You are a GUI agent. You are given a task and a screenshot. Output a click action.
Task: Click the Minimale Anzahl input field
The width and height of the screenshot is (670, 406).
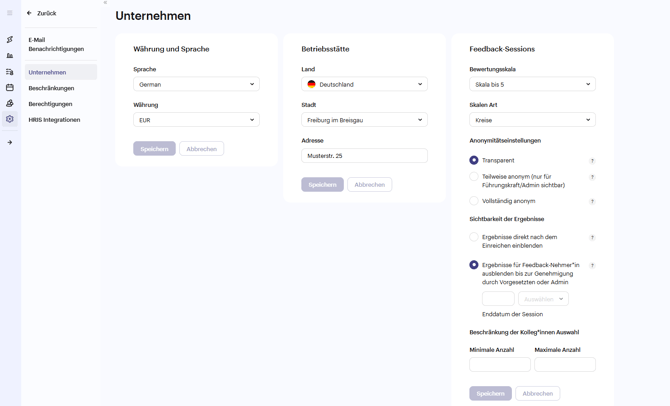tap(500, 365)
